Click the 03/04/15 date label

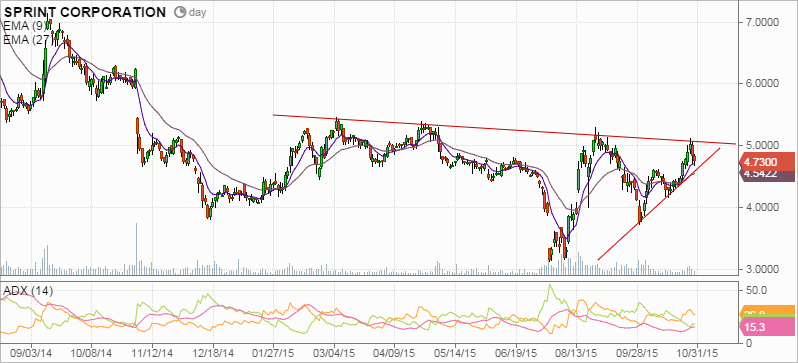334,352
